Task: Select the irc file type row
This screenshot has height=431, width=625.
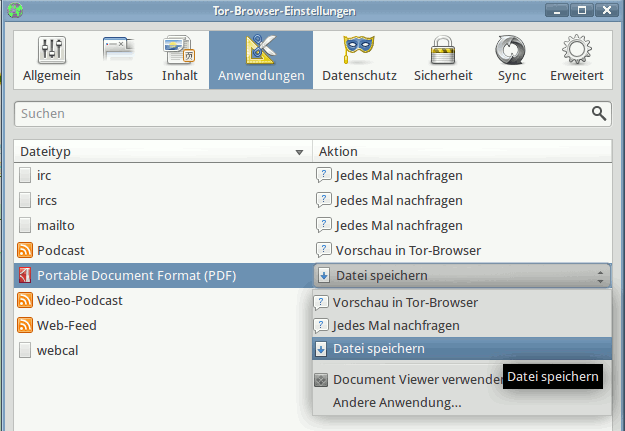Action: point(313,175)
